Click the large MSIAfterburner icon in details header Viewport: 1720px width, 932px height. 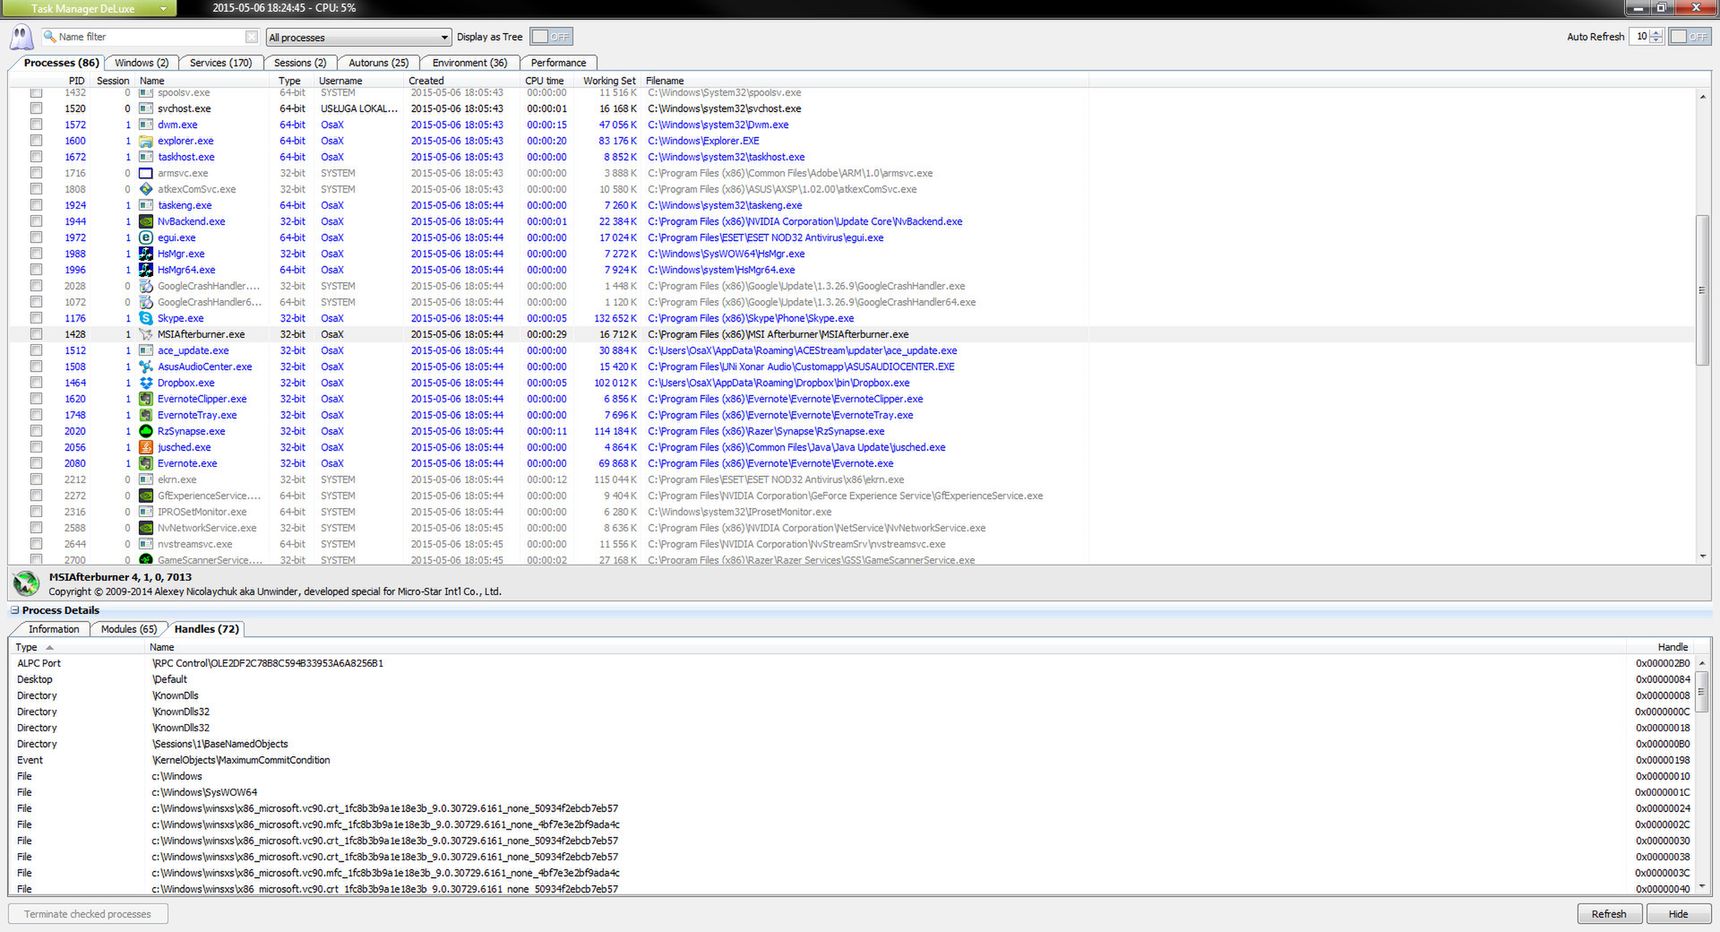[x=26, y=583]
